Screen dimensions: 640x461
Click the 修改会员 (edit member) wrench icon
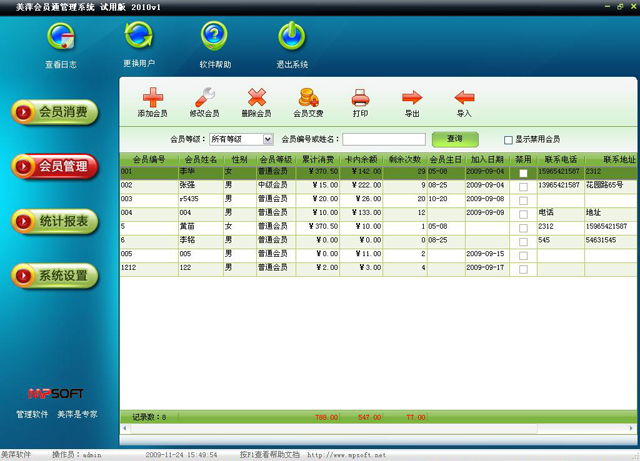(x=205, y=98)
